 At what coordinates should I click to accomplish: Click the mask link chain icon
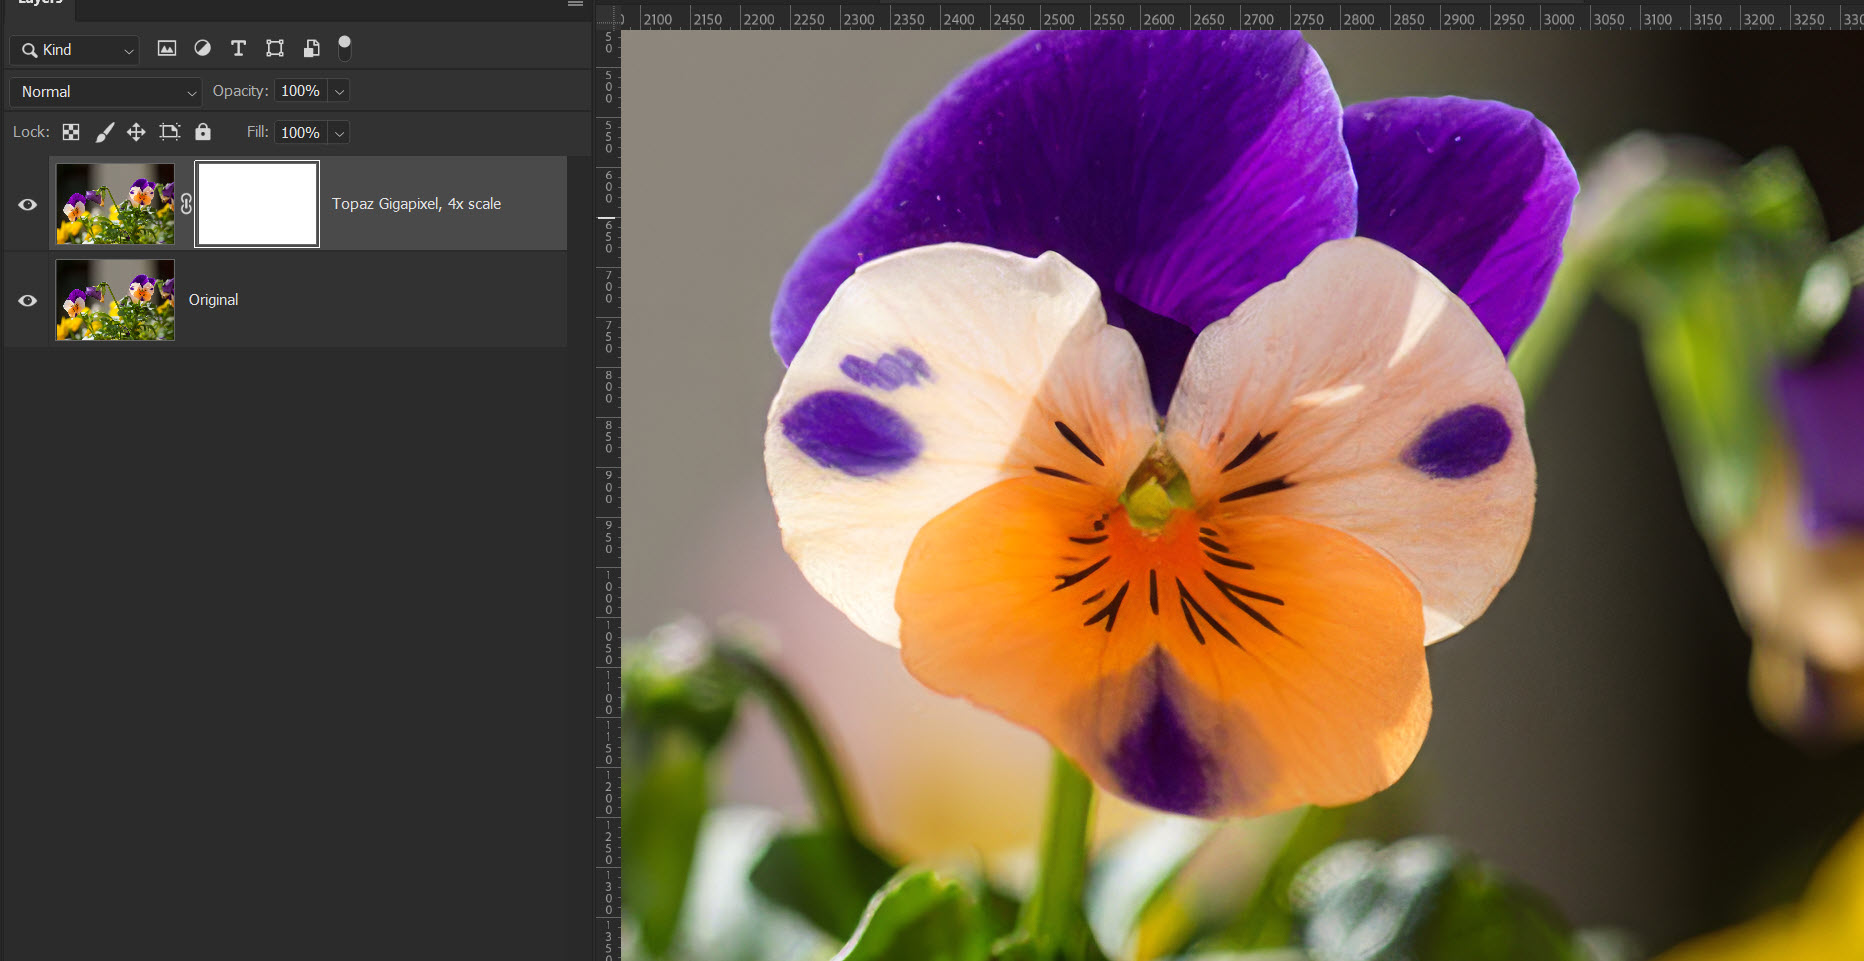click(x=186, y=204)
